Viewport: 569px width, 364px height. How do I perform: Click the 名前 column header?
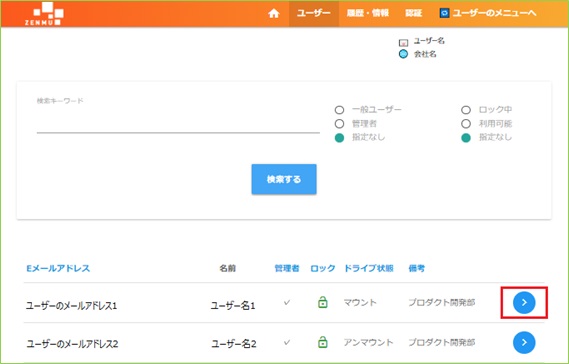(228, 268)
